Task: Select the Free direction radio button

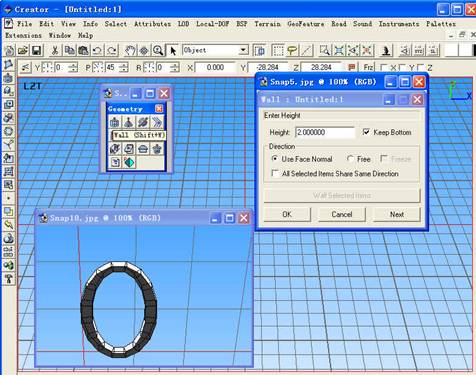Action: click(350, 159)
